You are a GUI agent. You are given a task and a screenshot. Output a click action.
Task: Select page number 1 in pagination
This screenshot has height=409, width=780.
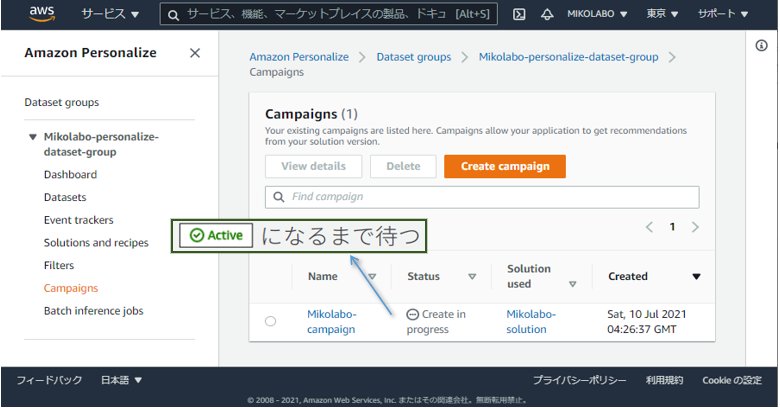pos(672,227)
